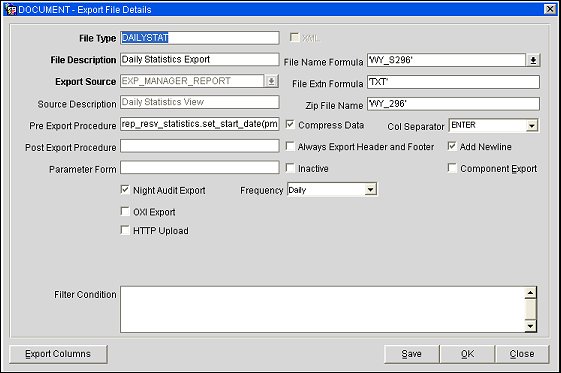Tick the HTTP Upload checkbox
The height and width of the screenshot is (373, 561).
click(x=125, y=230)
